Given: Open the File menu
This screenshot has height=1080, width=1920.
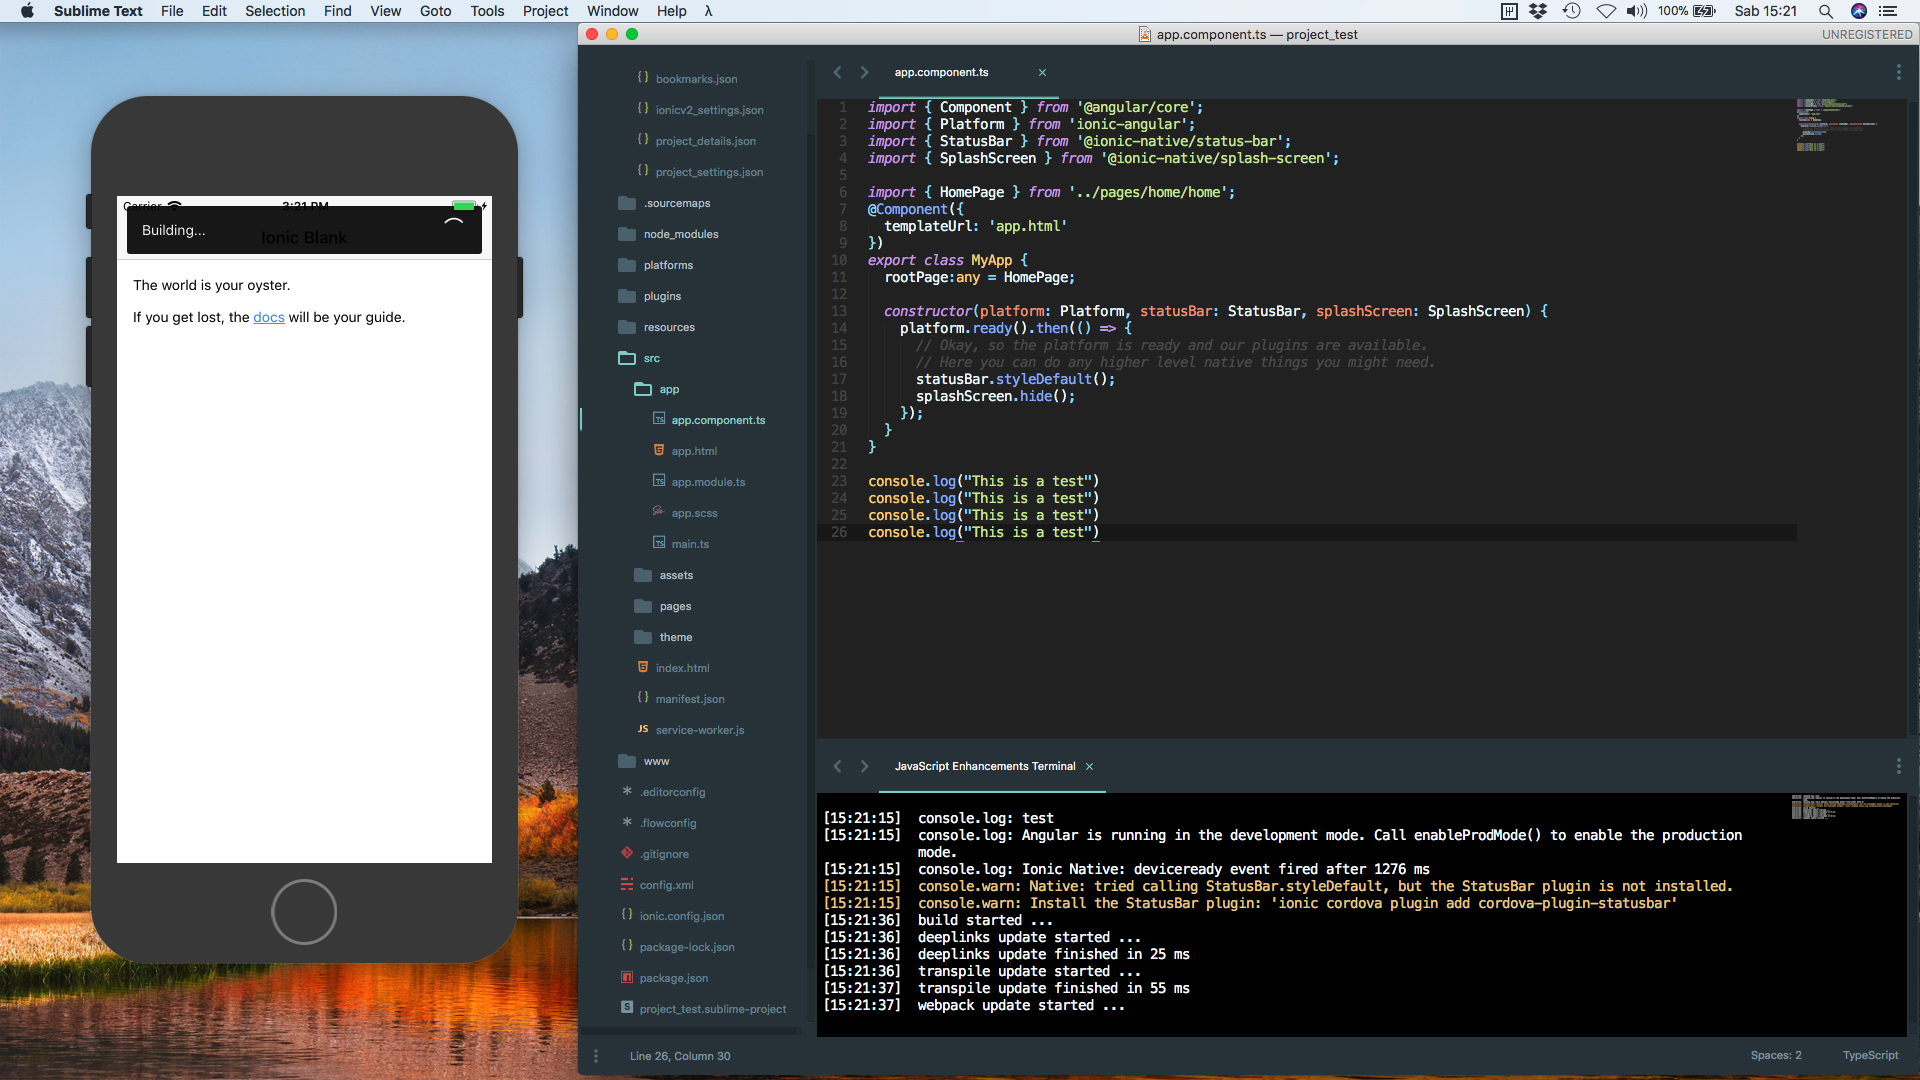Looking at the screenshot, I should click(x=172, y=11).
